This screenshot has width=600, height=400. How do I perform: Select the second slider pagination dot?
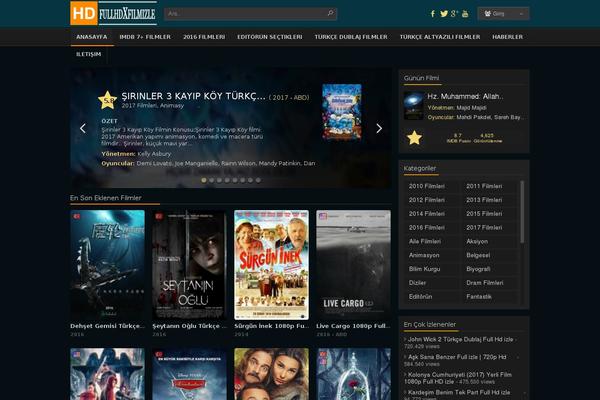[212, 180]
